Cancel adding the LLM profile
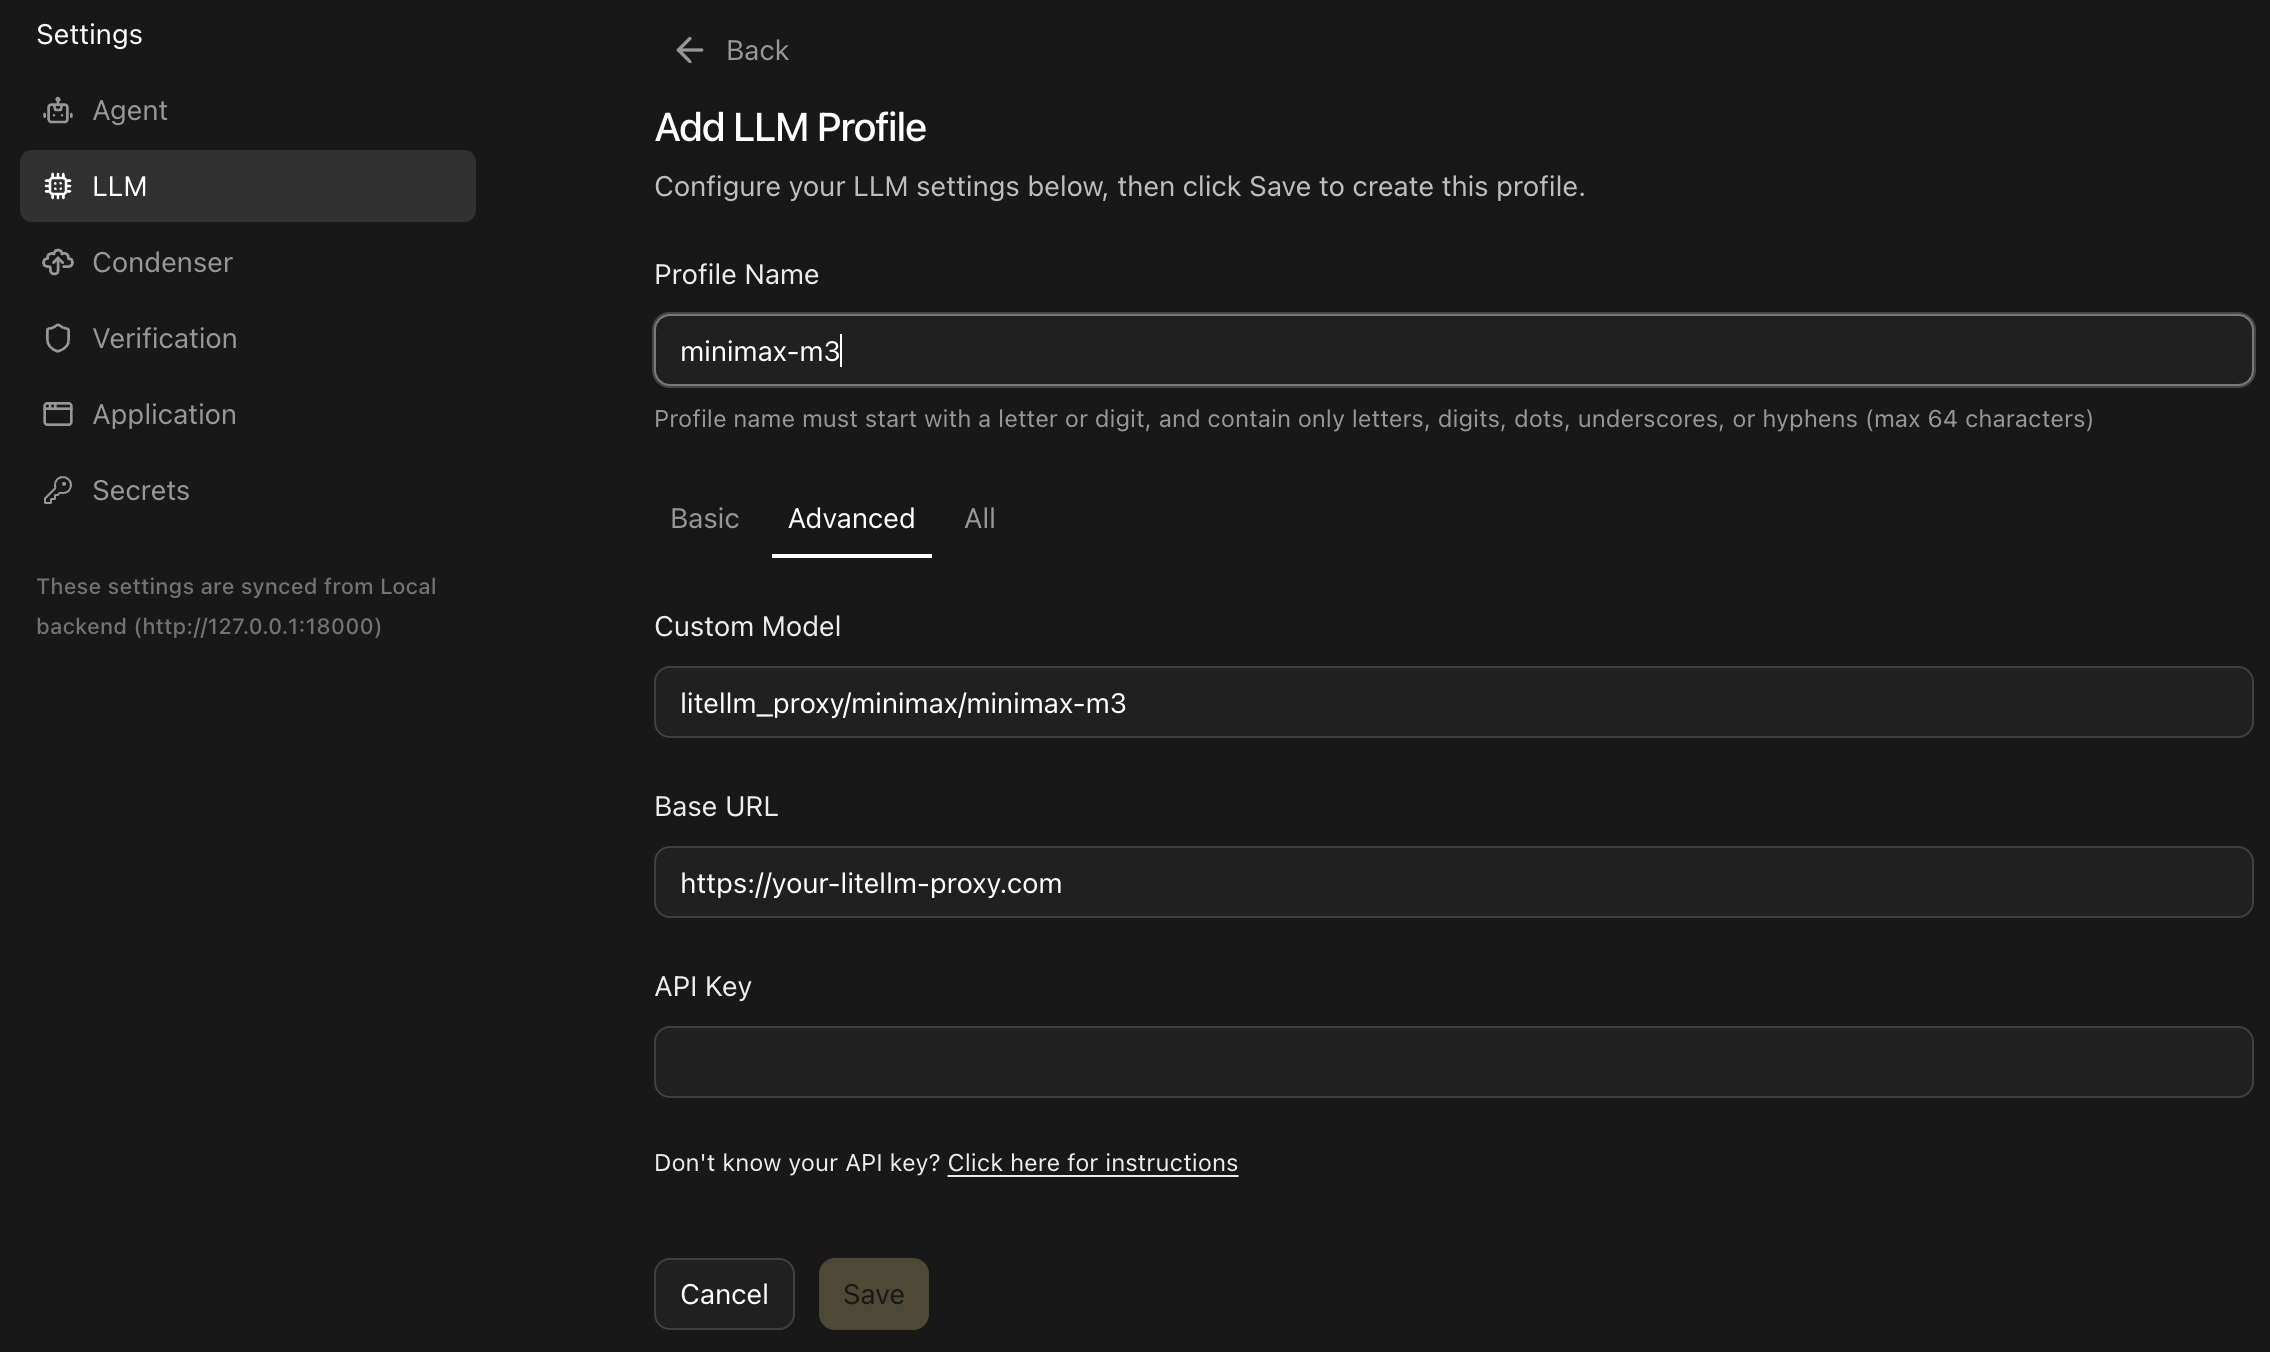This screenshot has height=1352, width=2270. coord(724,1294)
